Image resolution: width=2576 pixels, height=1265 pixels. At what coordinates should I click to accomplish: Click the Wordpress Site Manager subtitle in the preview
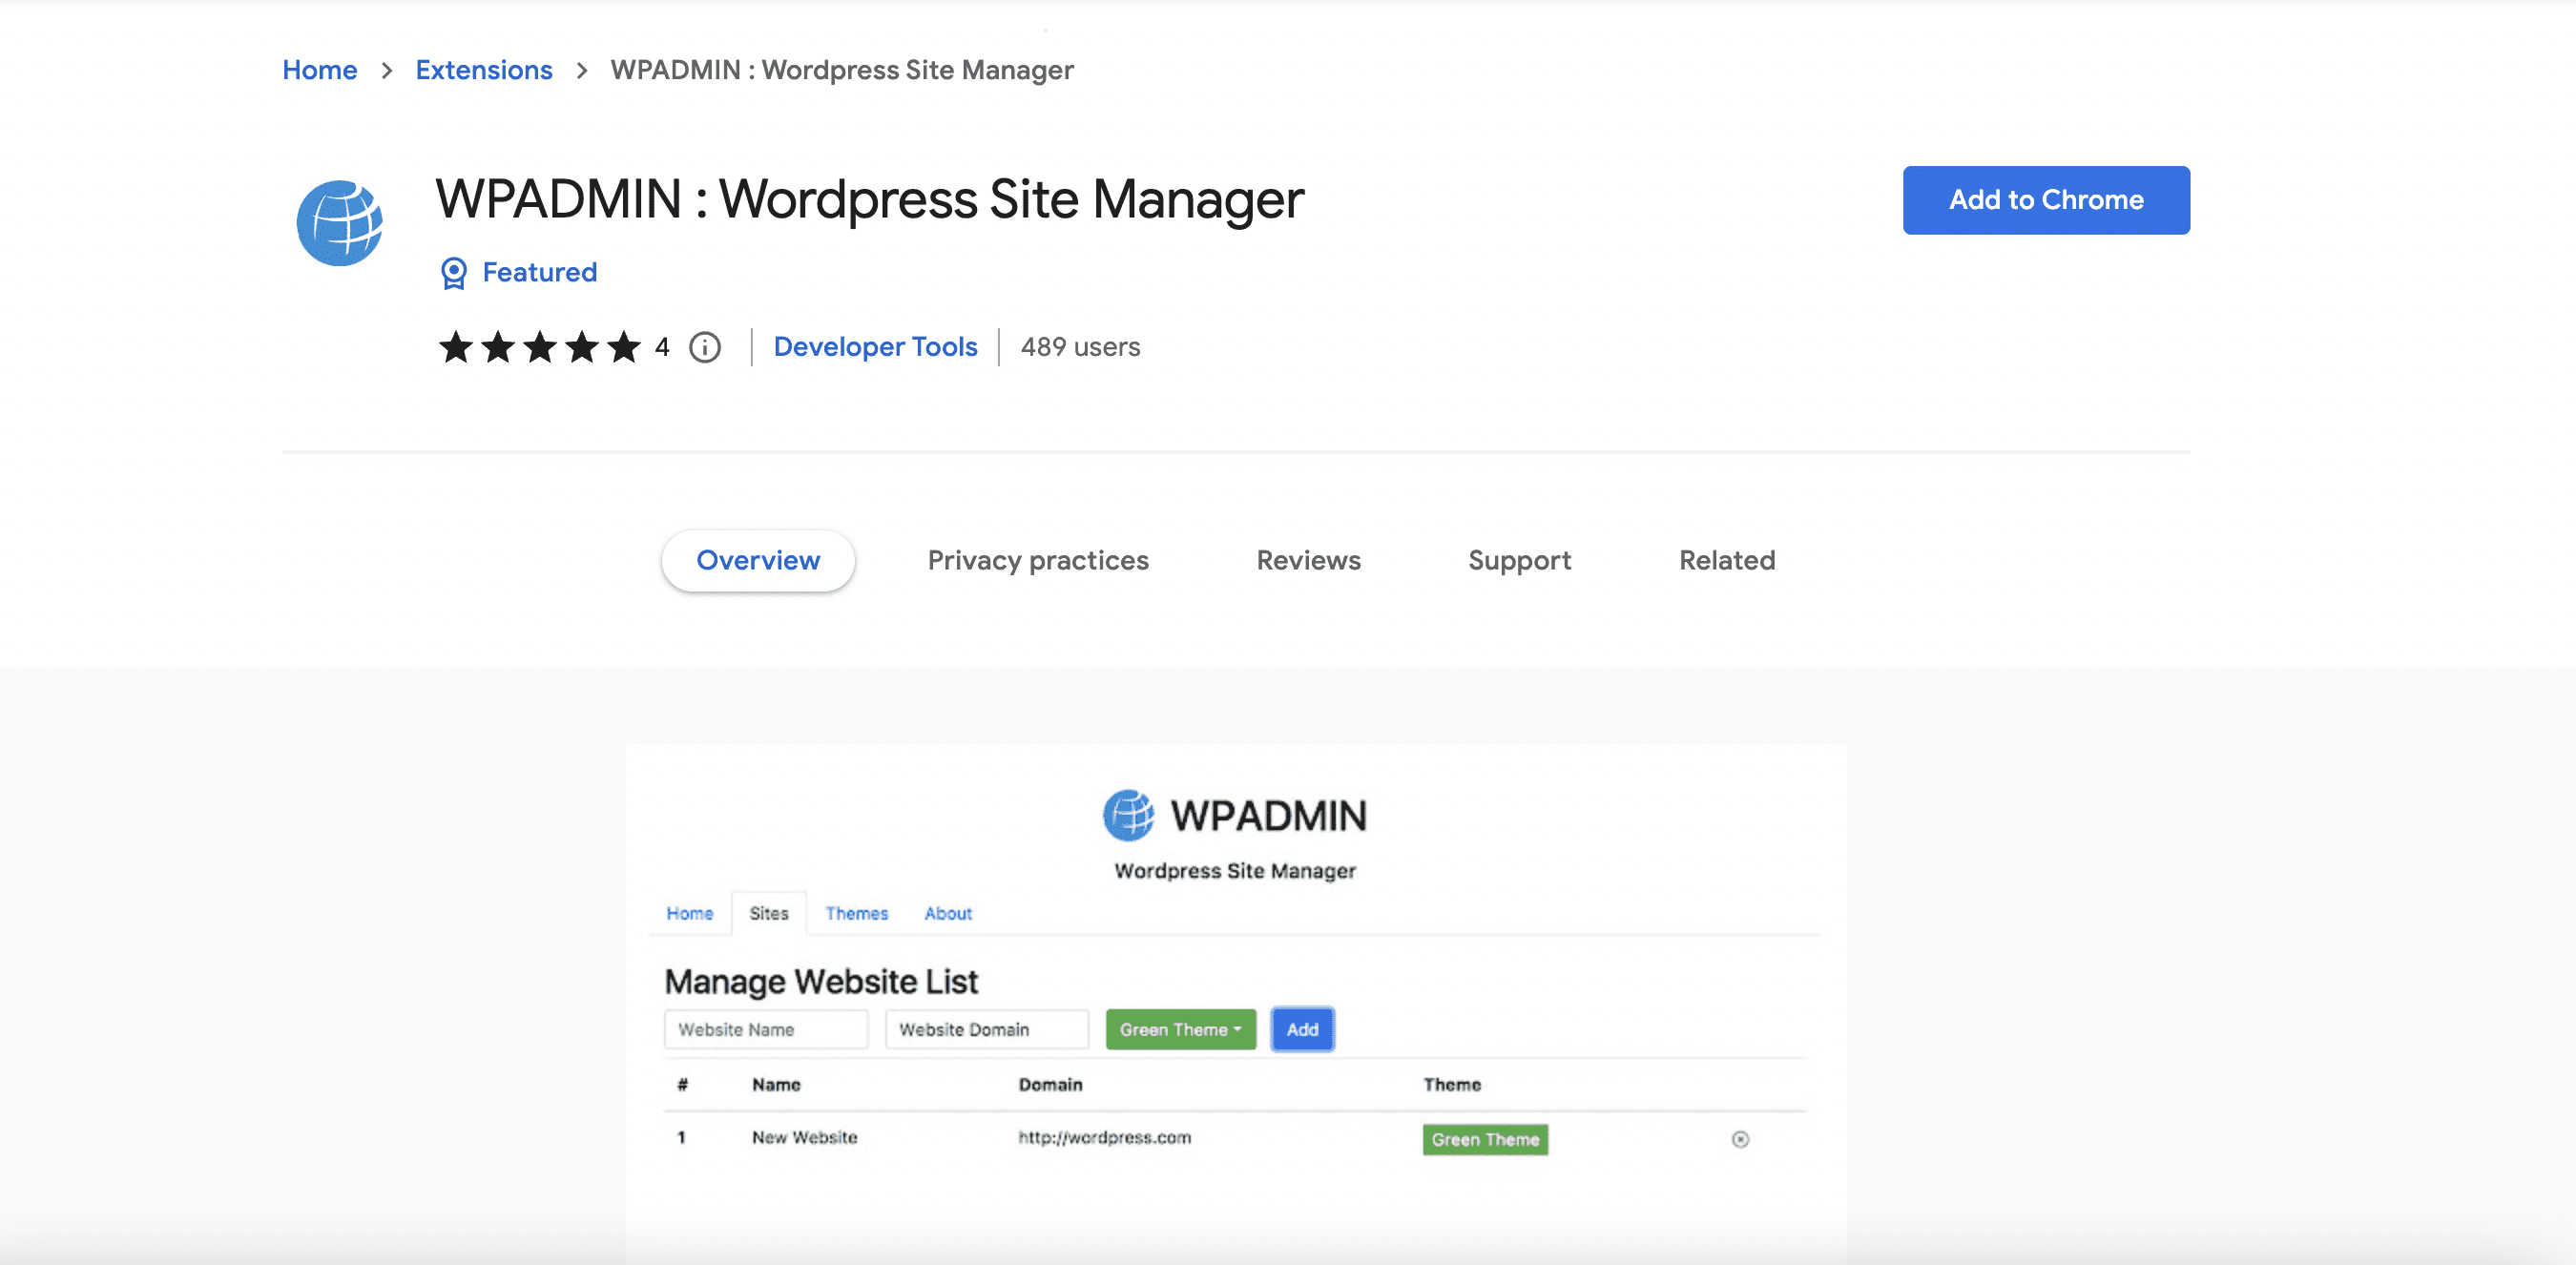(x=1235, y=871)
